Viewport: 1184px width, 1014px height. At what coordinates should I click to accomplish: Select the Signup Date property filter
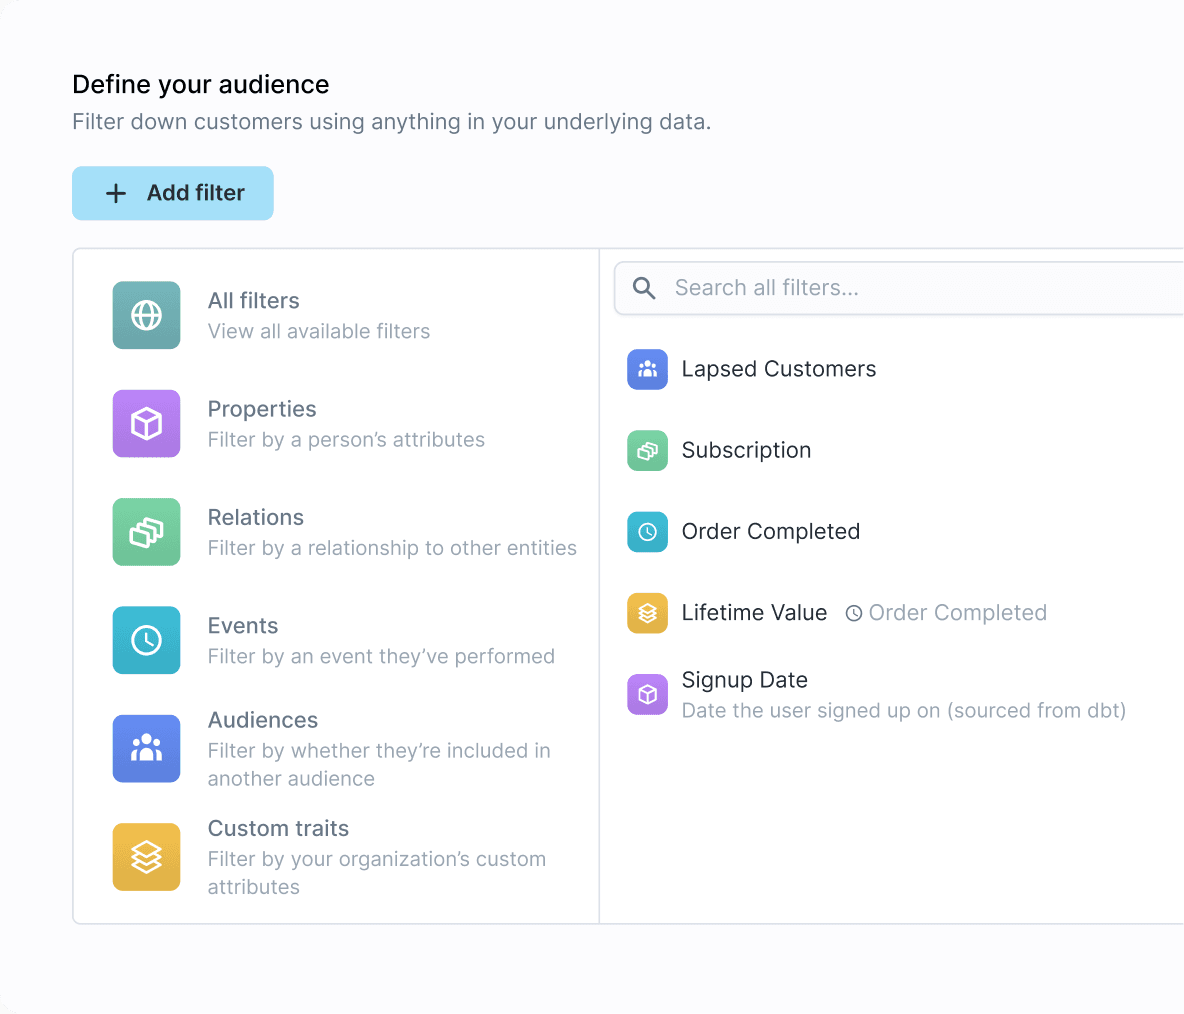[745, 680]
